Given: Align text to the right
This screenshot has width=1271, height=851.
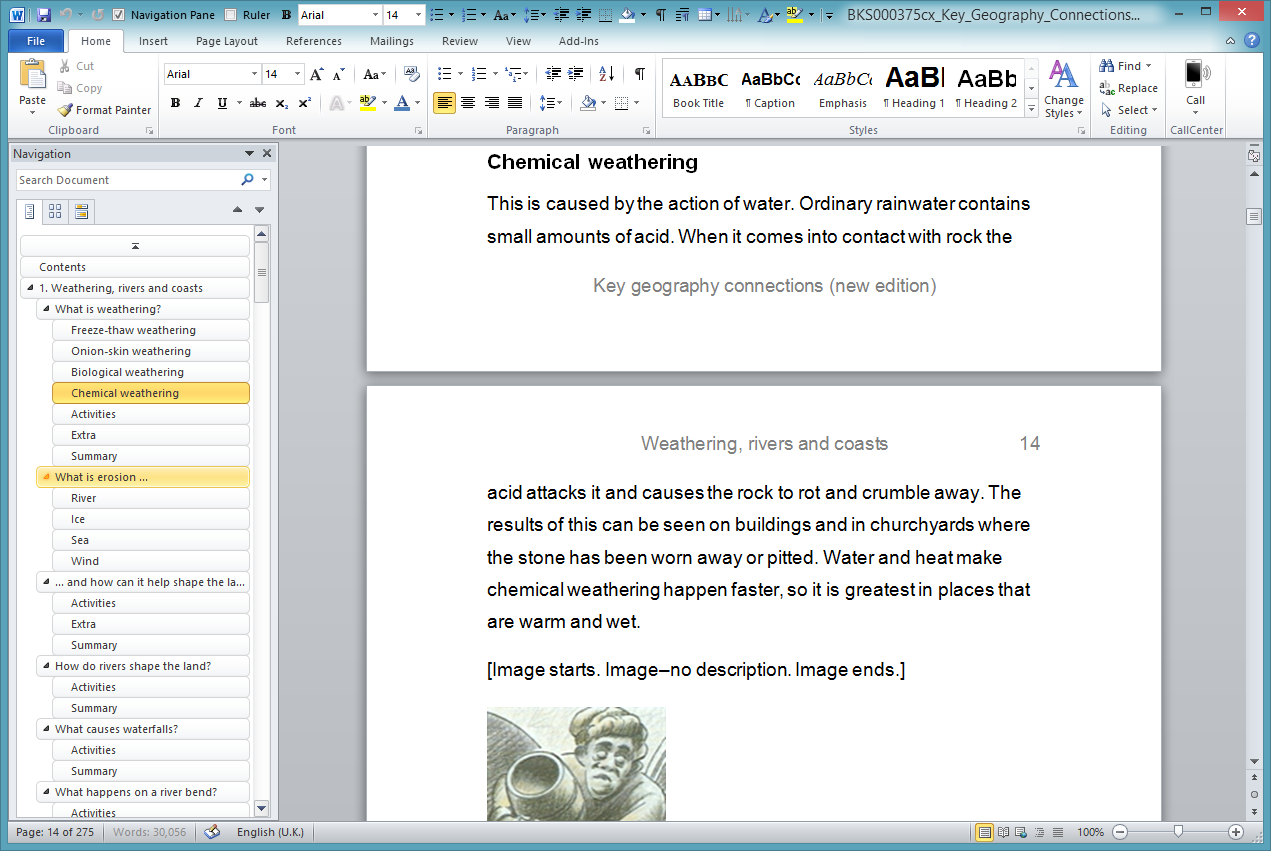Looking at the screenshot, I should [x=491, y=103].
